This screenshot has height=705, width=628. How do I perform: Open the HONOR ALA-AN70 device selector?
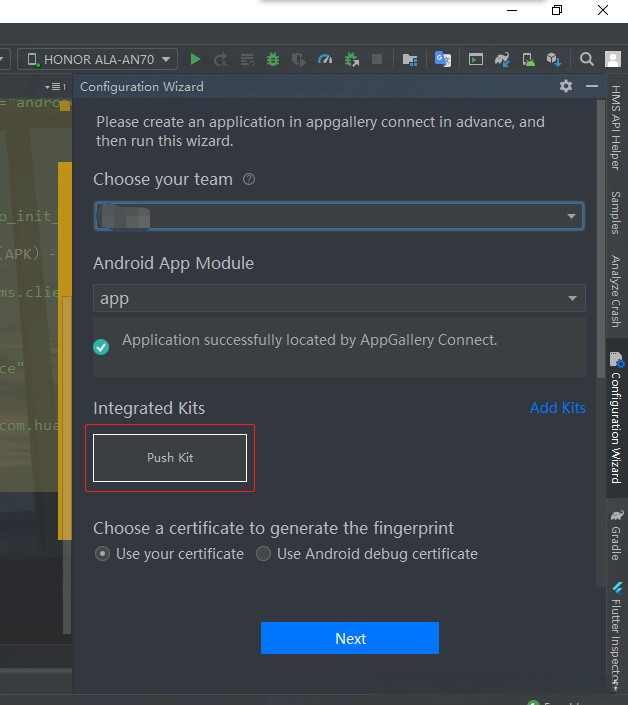pos(98,59)
